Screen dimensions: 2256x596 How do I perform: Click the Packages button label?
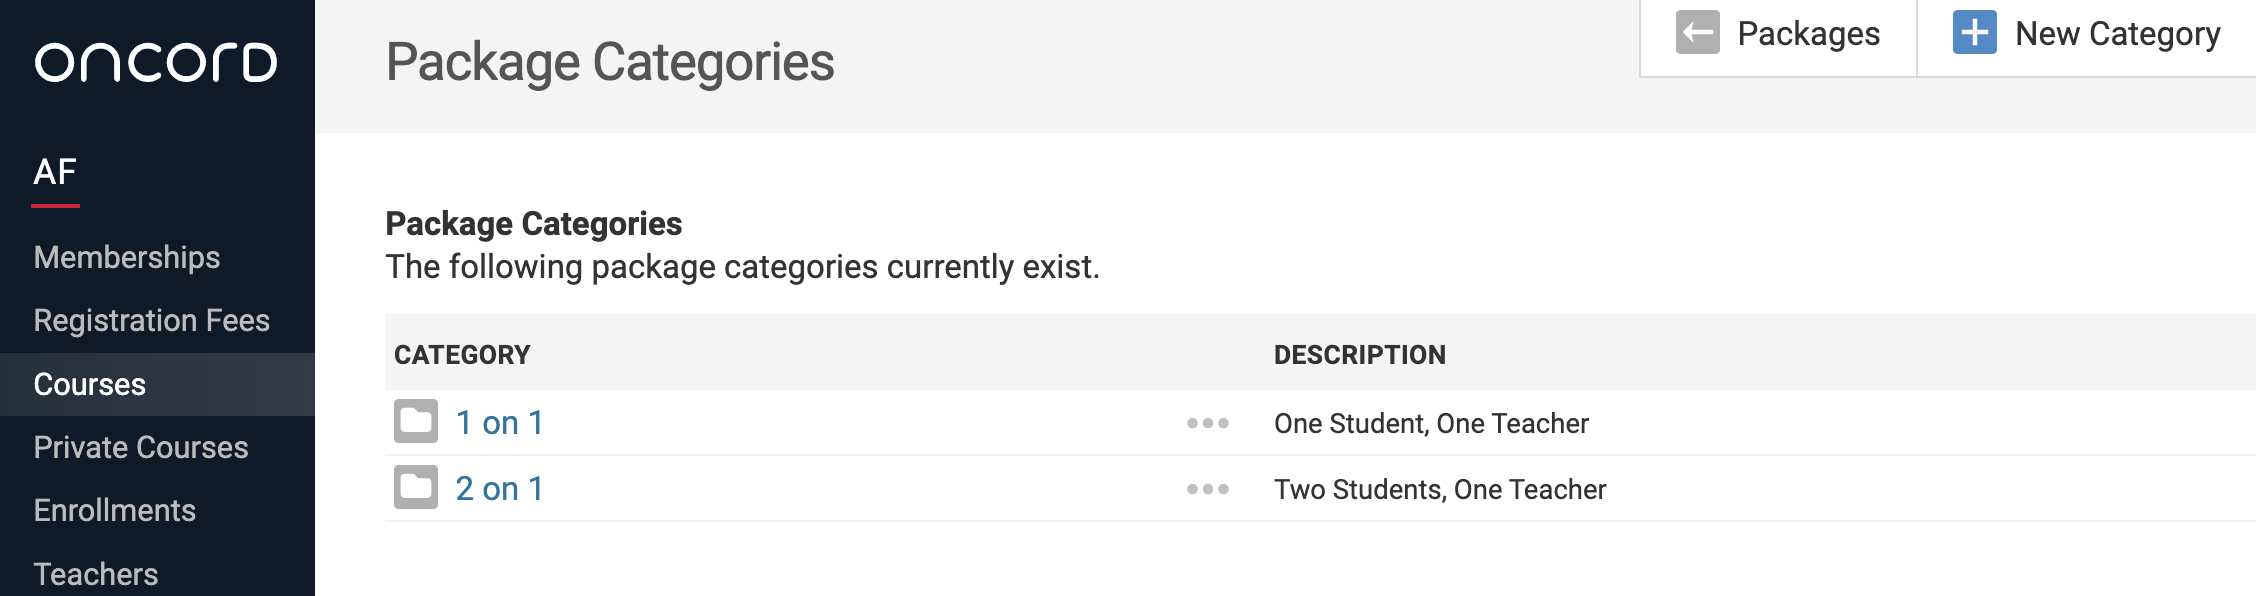1809,34
